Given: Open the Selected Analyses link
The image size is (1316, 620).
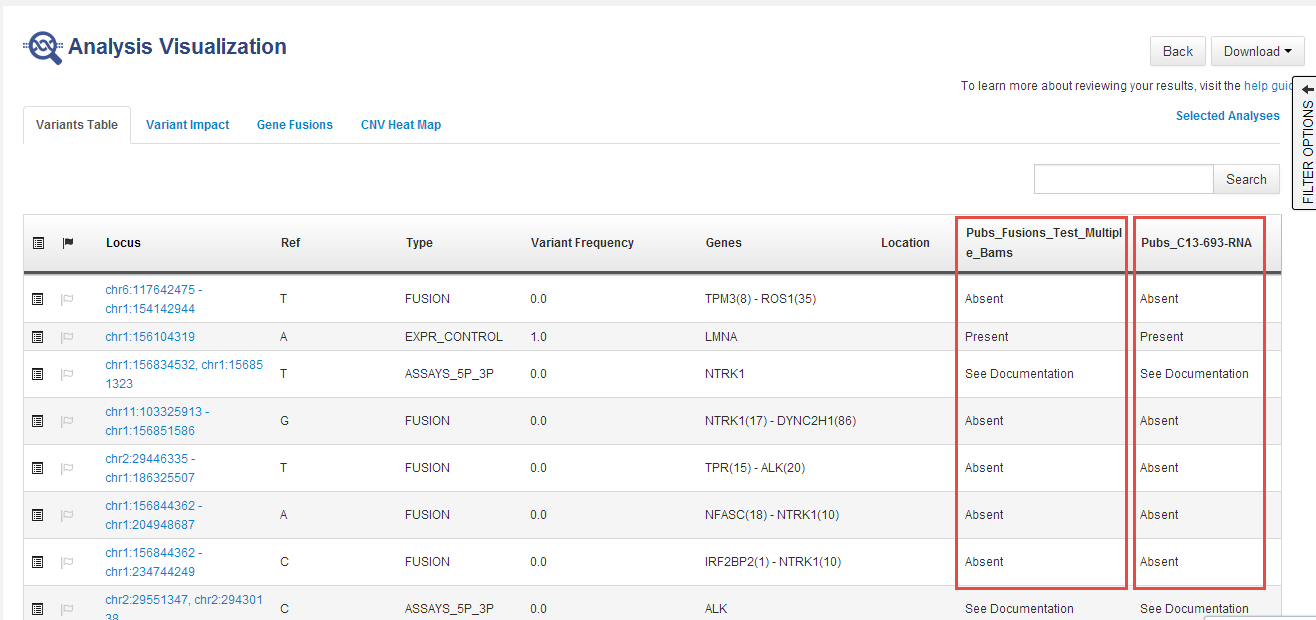Looking at the screenshot, I should 1227,116.
